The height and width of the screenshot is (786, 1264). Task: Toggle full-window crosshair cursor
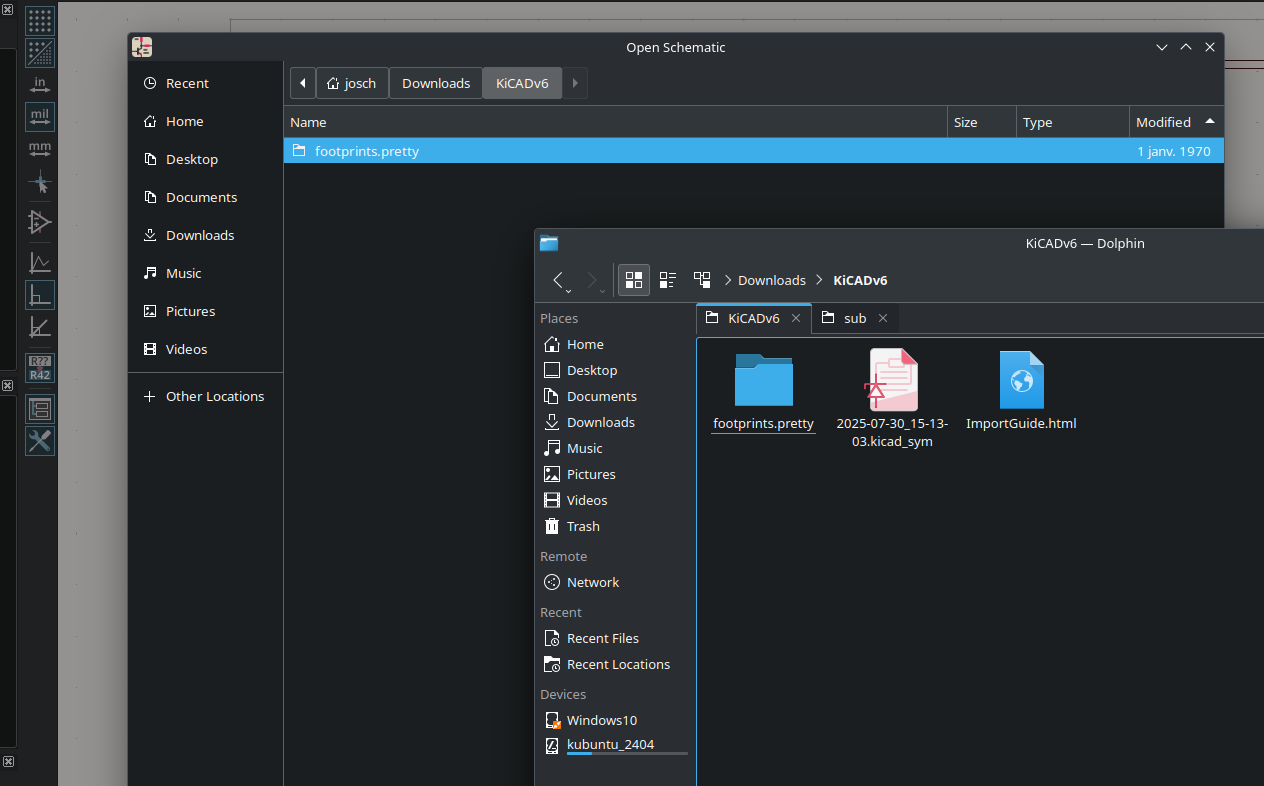[40, 183]
